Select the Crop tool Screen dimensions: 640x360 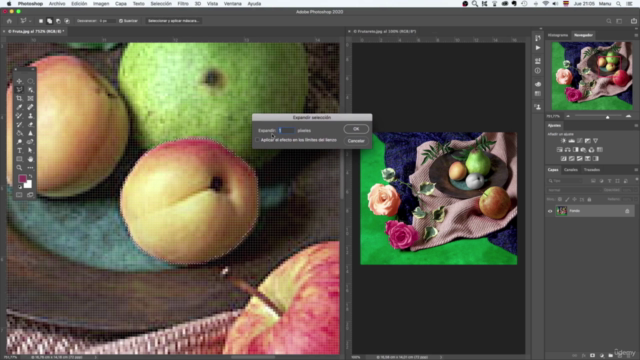click(19, 98)
